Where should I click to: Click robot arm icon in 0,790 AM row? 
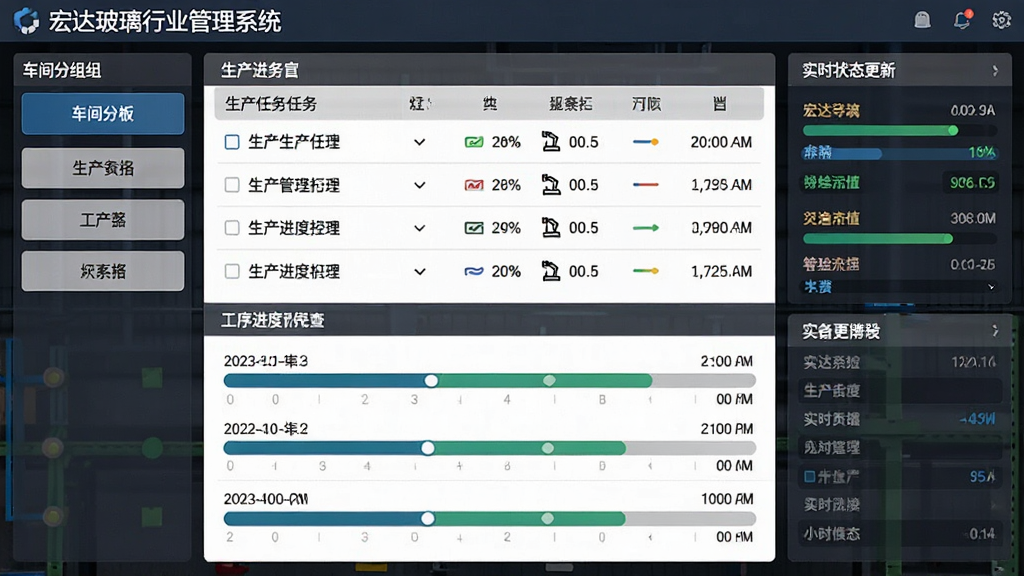[551, 228]
